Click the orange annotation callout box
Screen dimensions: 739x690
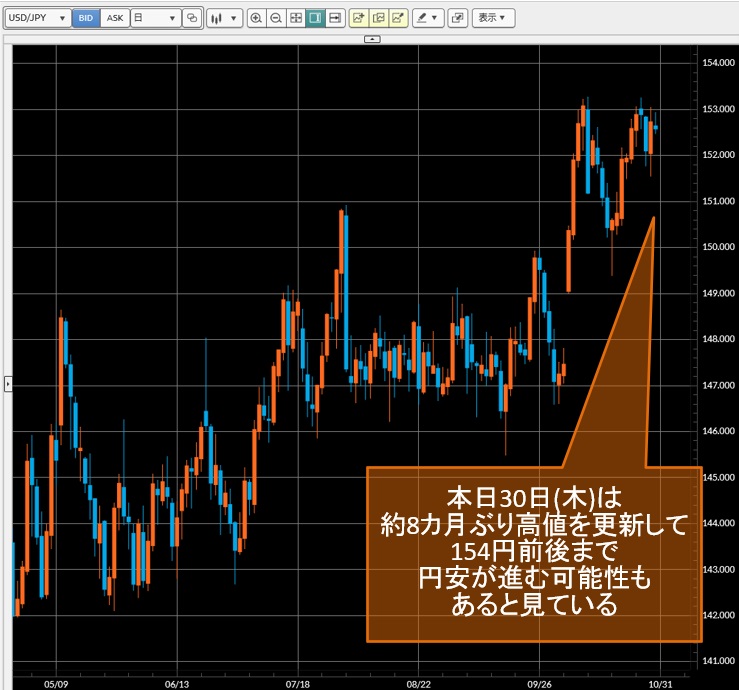[528, 553]
